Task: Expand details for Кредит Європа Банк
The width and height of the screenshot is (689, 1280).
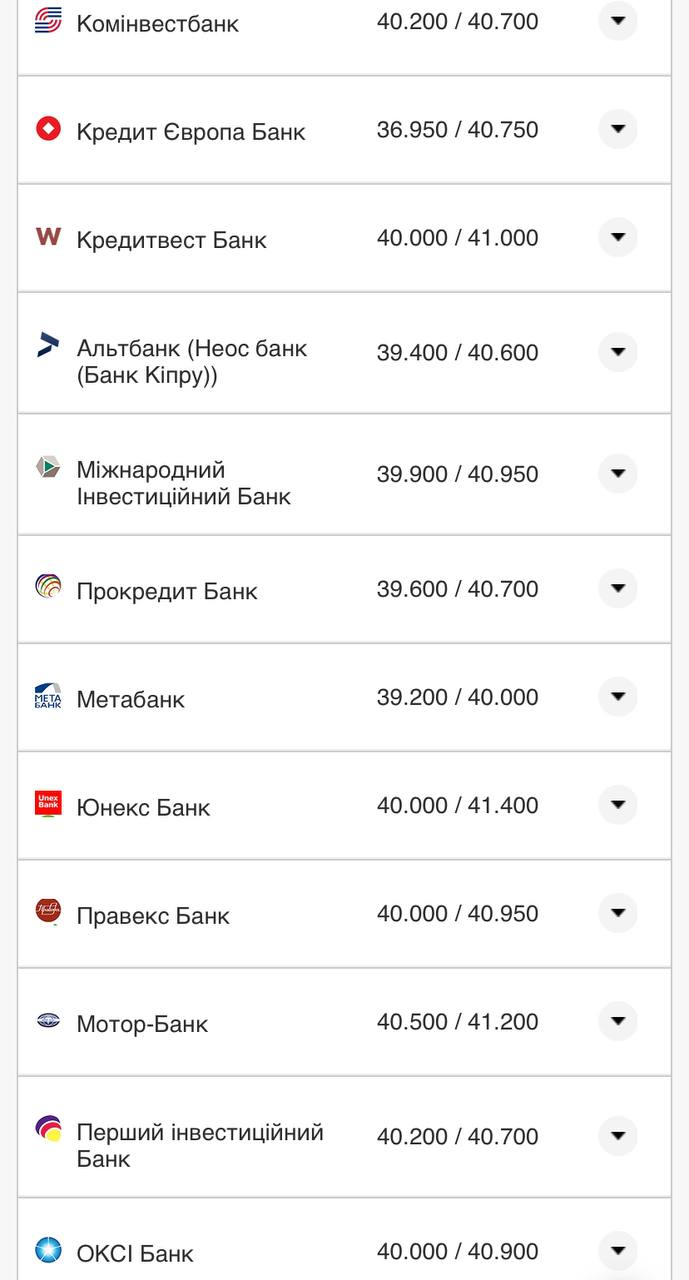Action: tap(618, 128)
